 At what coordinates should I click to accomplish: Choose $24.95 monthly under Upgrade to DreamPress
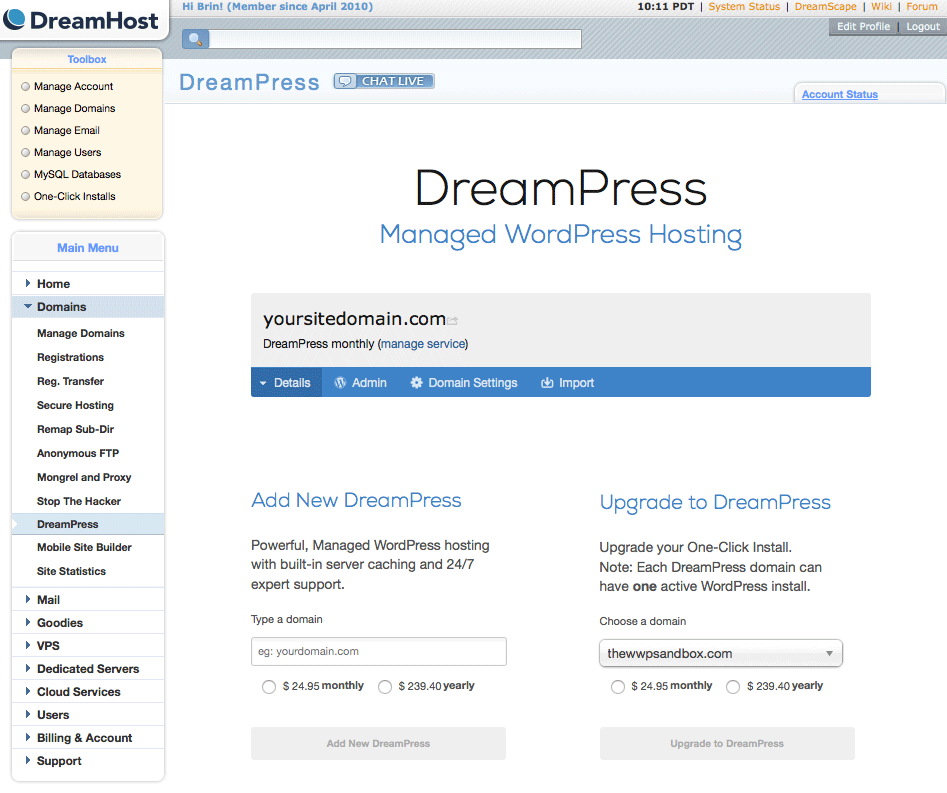(x=617, y=687)
